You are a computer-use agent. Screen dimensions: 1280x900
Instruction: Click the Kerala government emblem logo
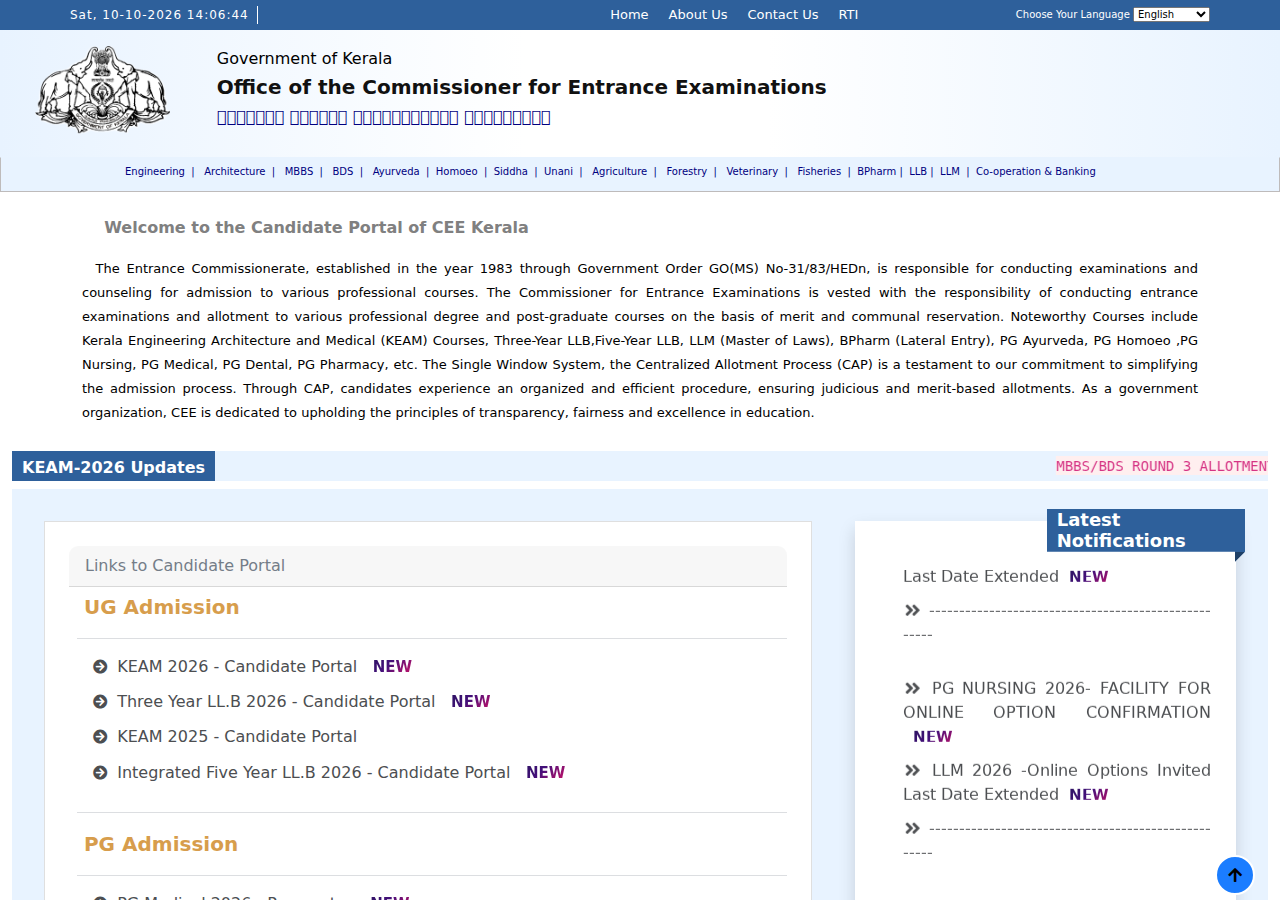pyautogui.click(x=102, y=90)
